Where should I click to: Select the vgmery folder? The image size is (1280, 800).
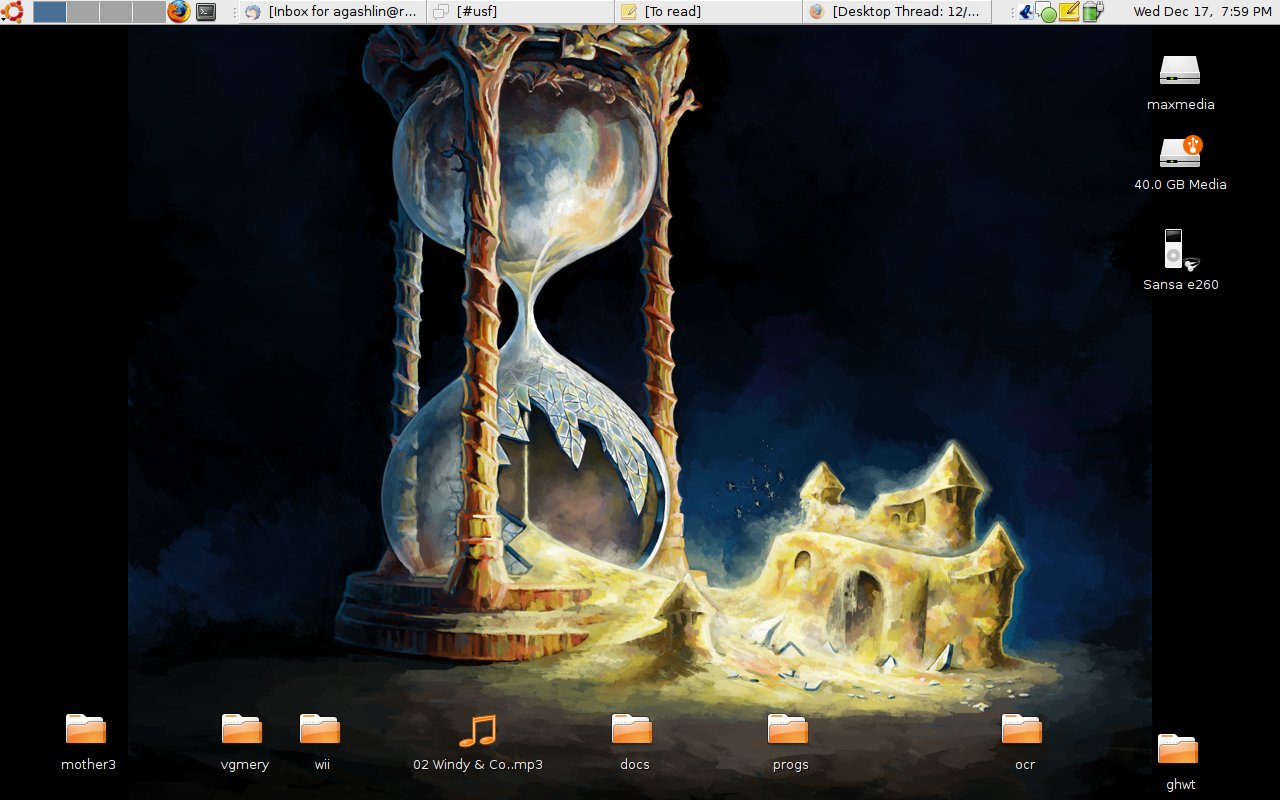coord(244,742)
